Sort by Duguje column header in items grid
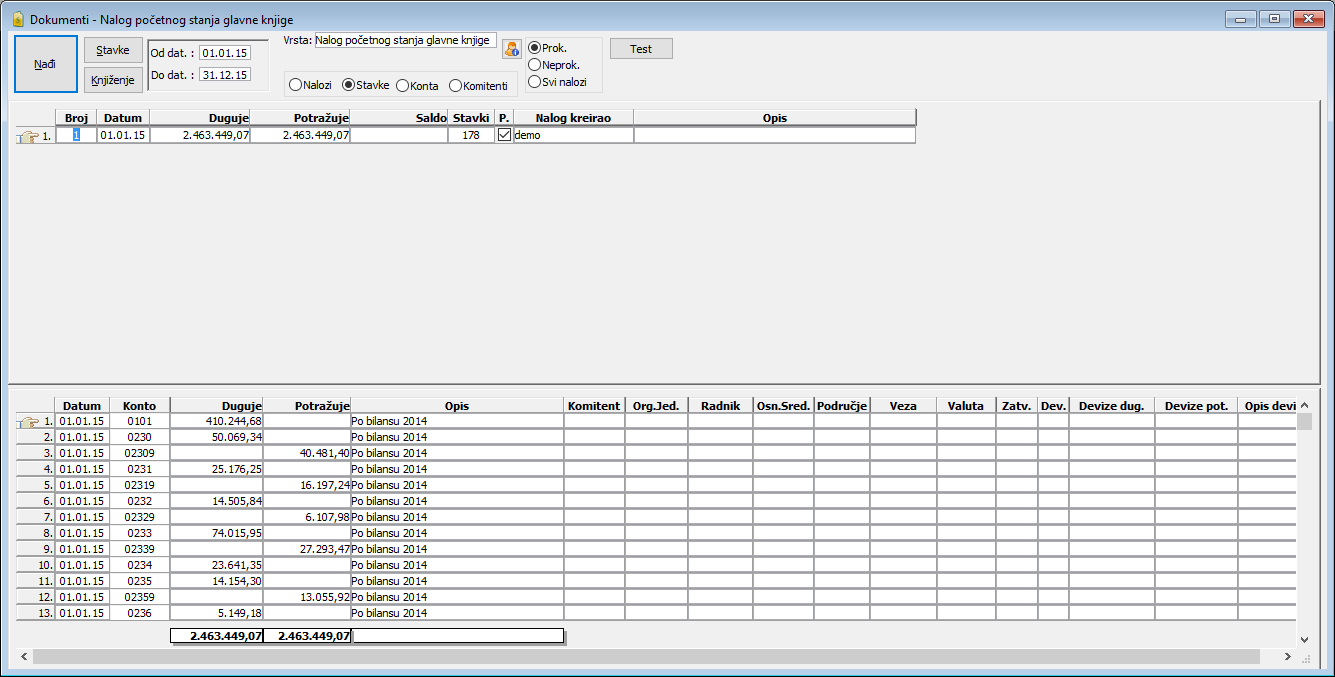The width and height of the screenshot is (1335, 677). point(217,406)
